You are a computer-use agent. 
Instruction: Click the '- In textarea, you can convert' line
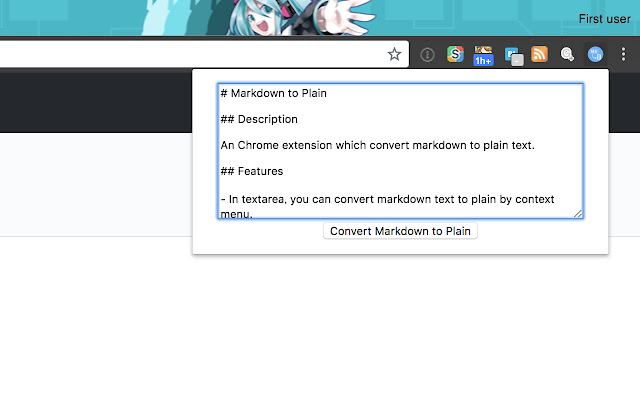[387, 199]
